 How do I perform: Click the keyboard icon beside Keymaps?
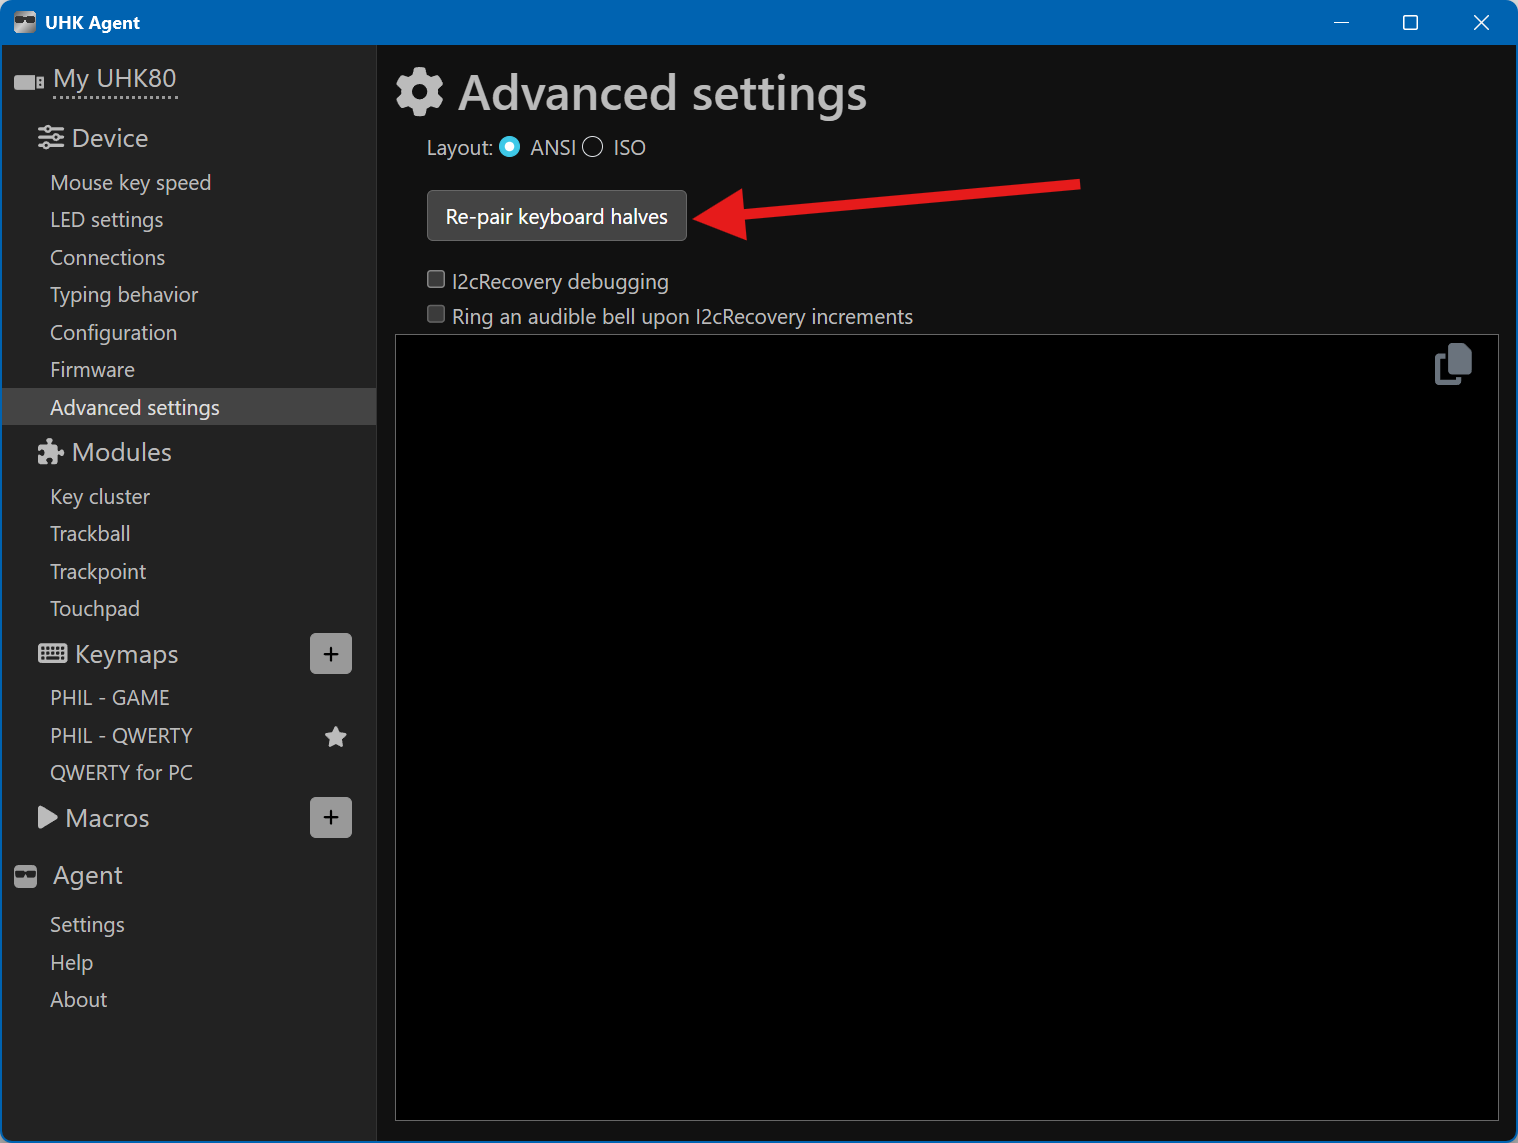pyautogui.click(x=53, y=654)
